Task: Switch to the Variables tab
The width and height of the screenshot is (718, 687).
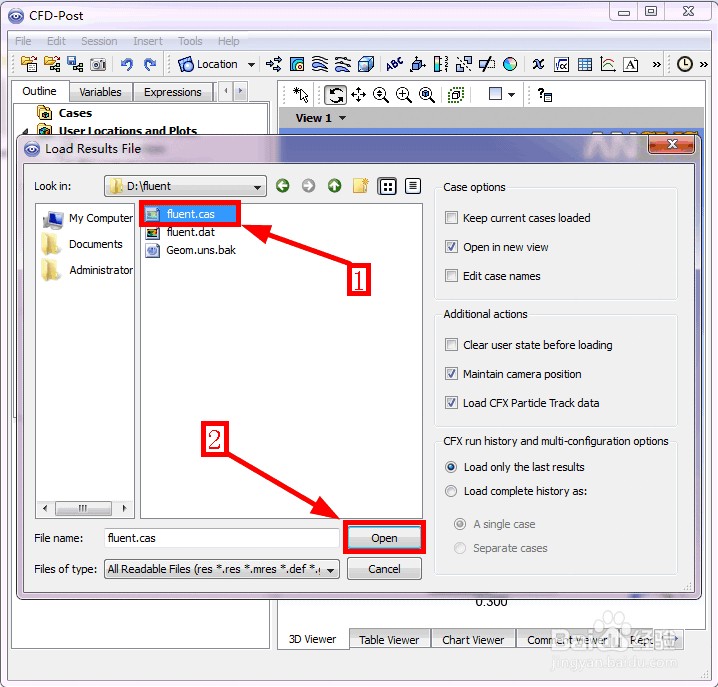Action: [100, 92]
